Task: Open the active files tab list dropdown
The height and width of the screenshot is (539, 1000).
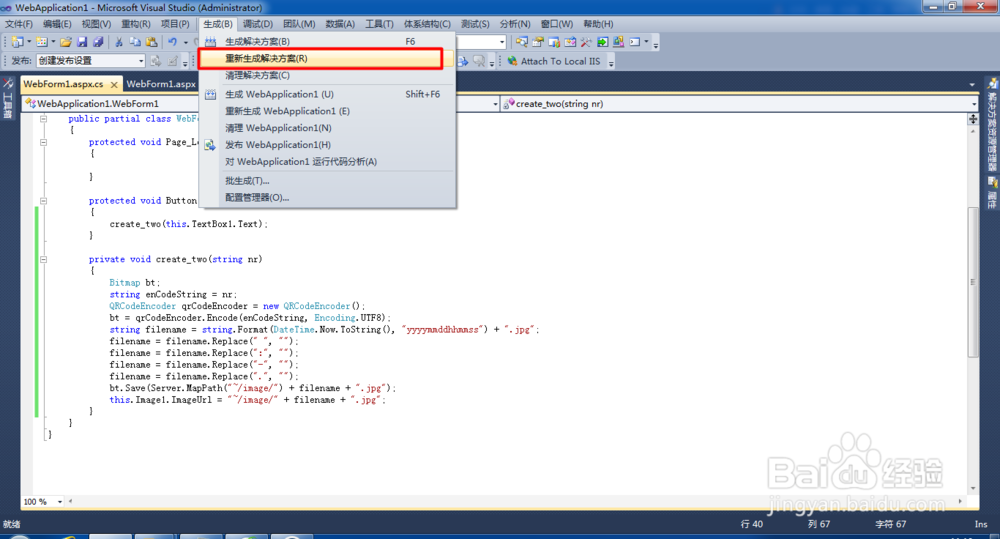Action: [x=972, y=84]
